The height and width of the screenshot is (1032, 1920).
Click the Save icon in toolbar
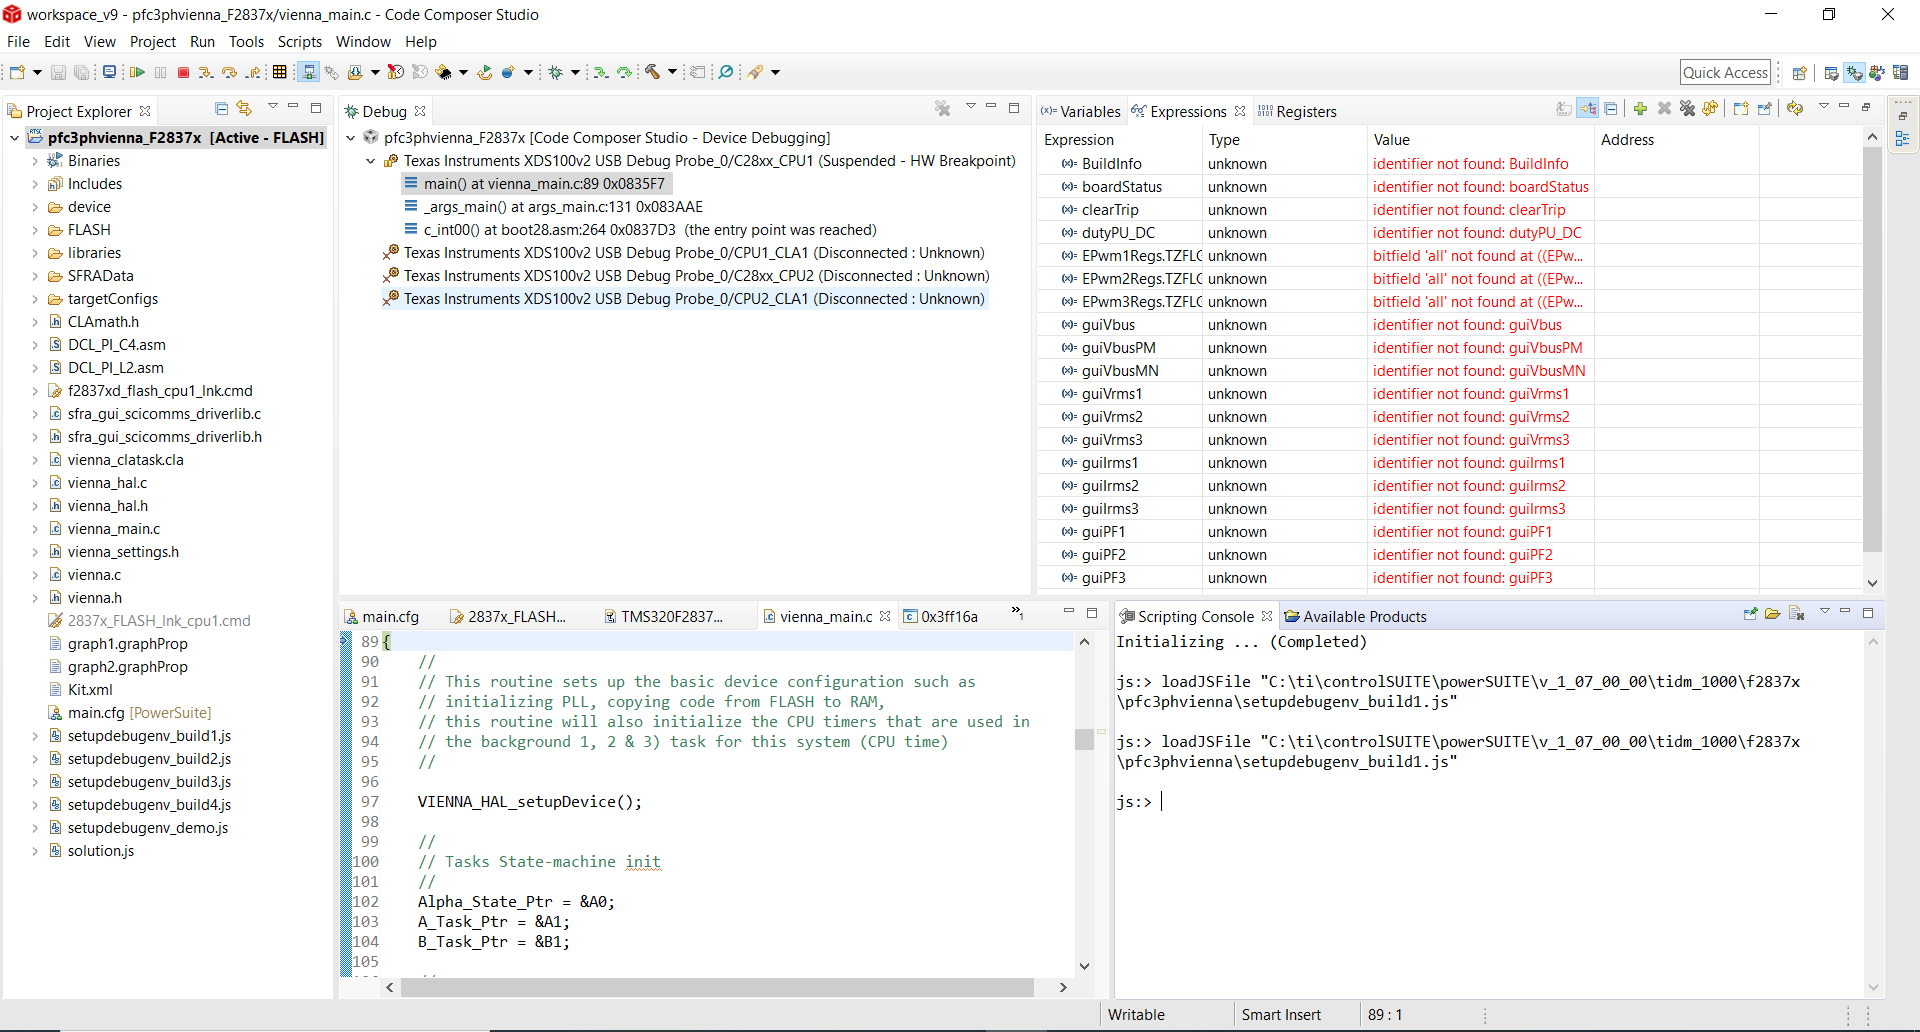(x=58, y=72)
